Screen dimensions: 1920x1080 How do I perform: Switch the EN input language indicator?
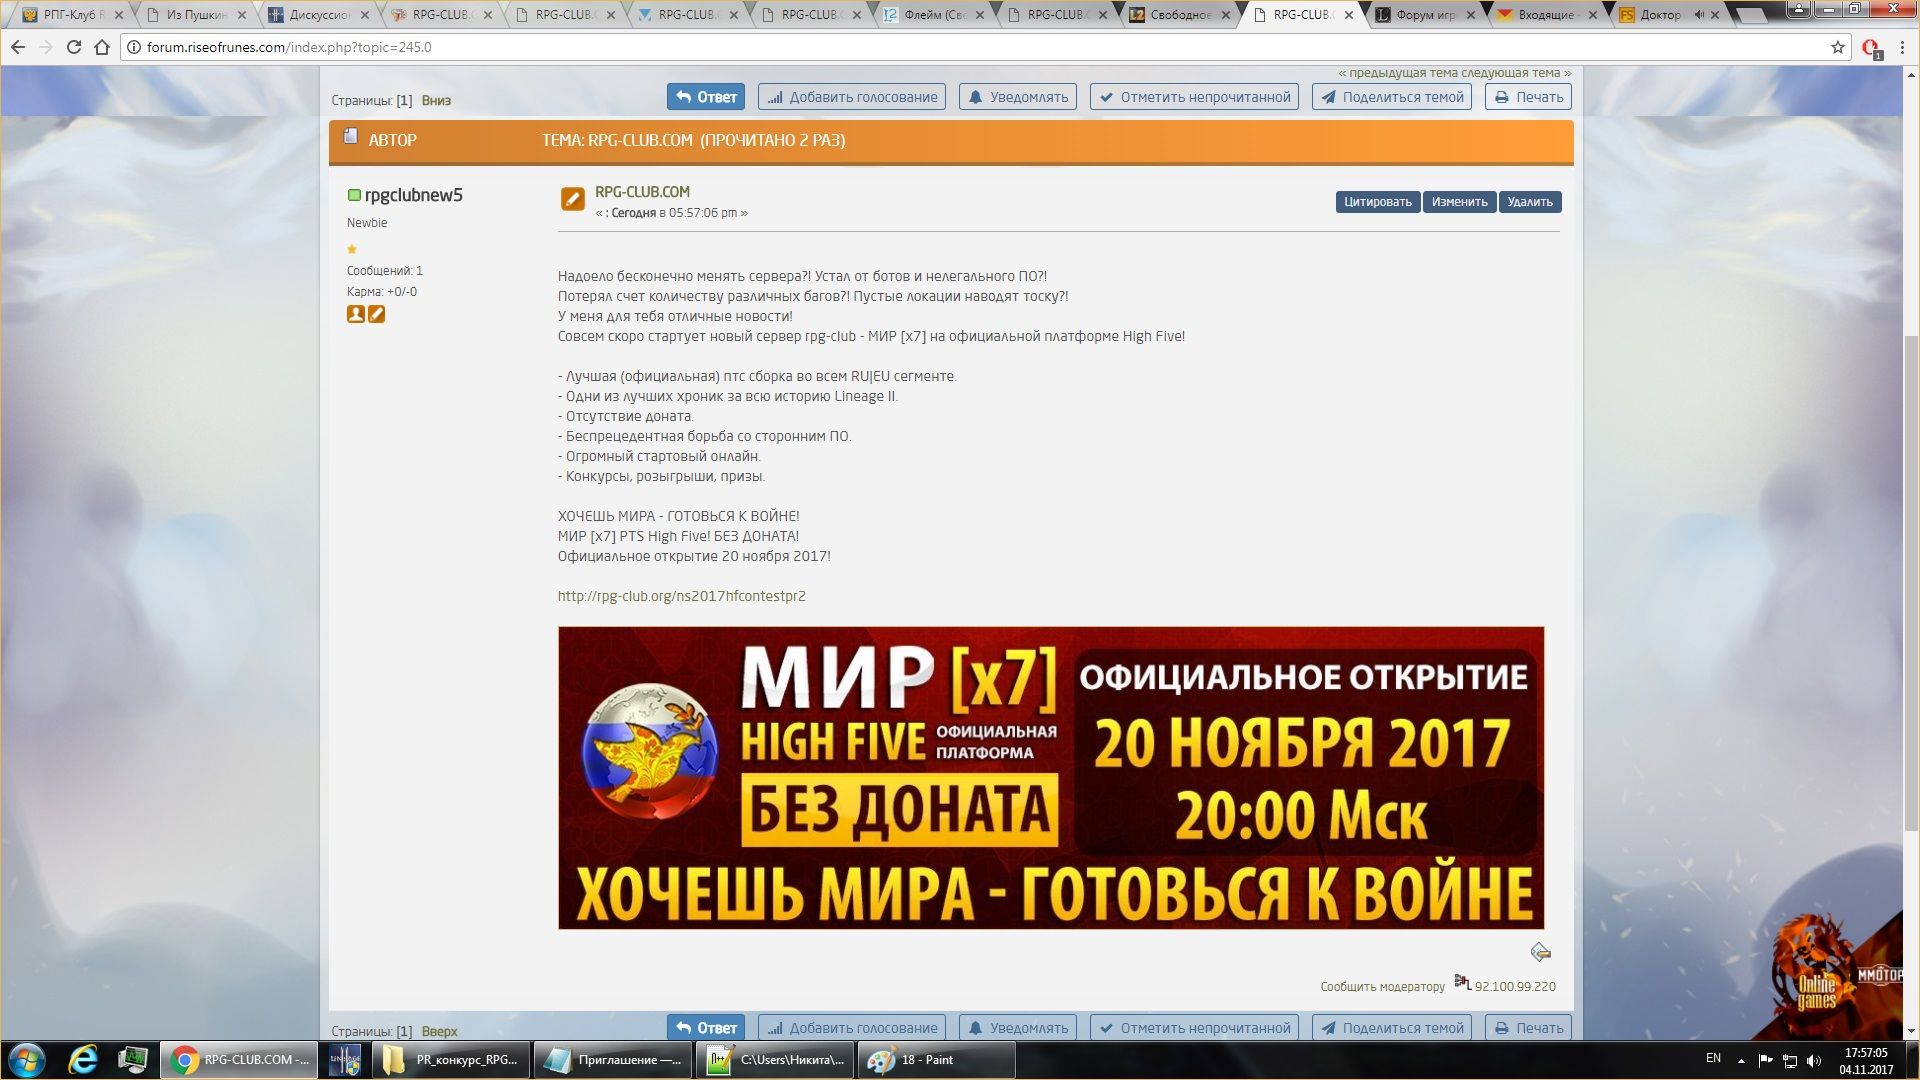pyautogui.click(x=1713, y=1058)
